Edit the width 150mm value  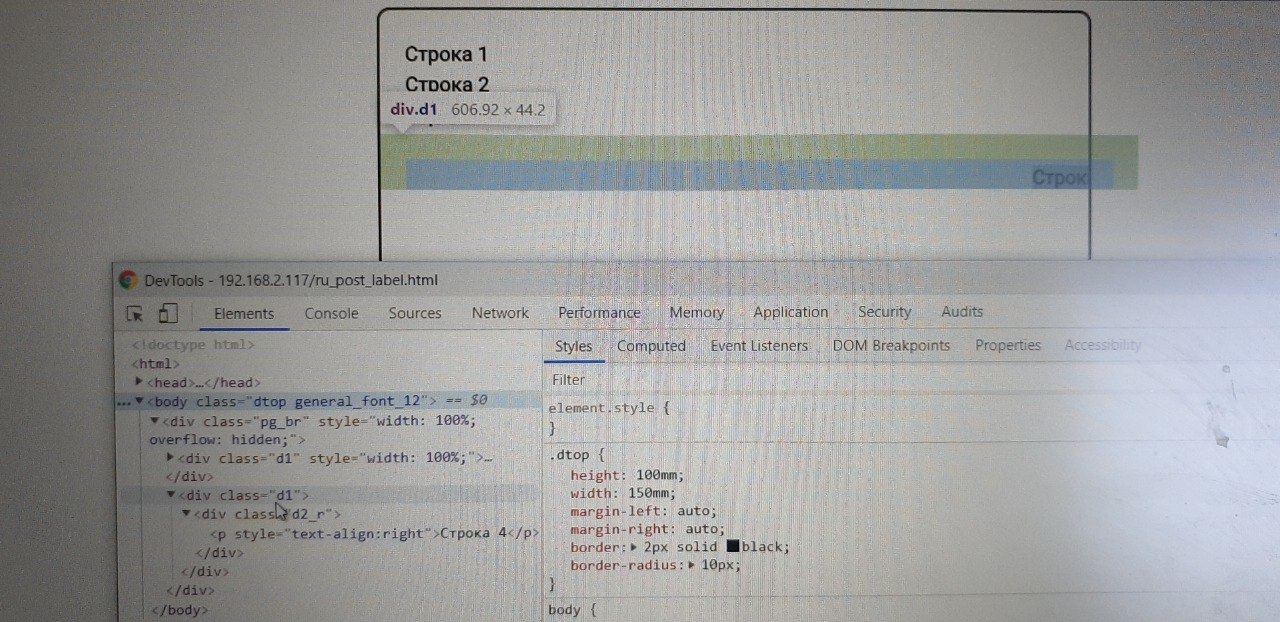click(652, 493)
